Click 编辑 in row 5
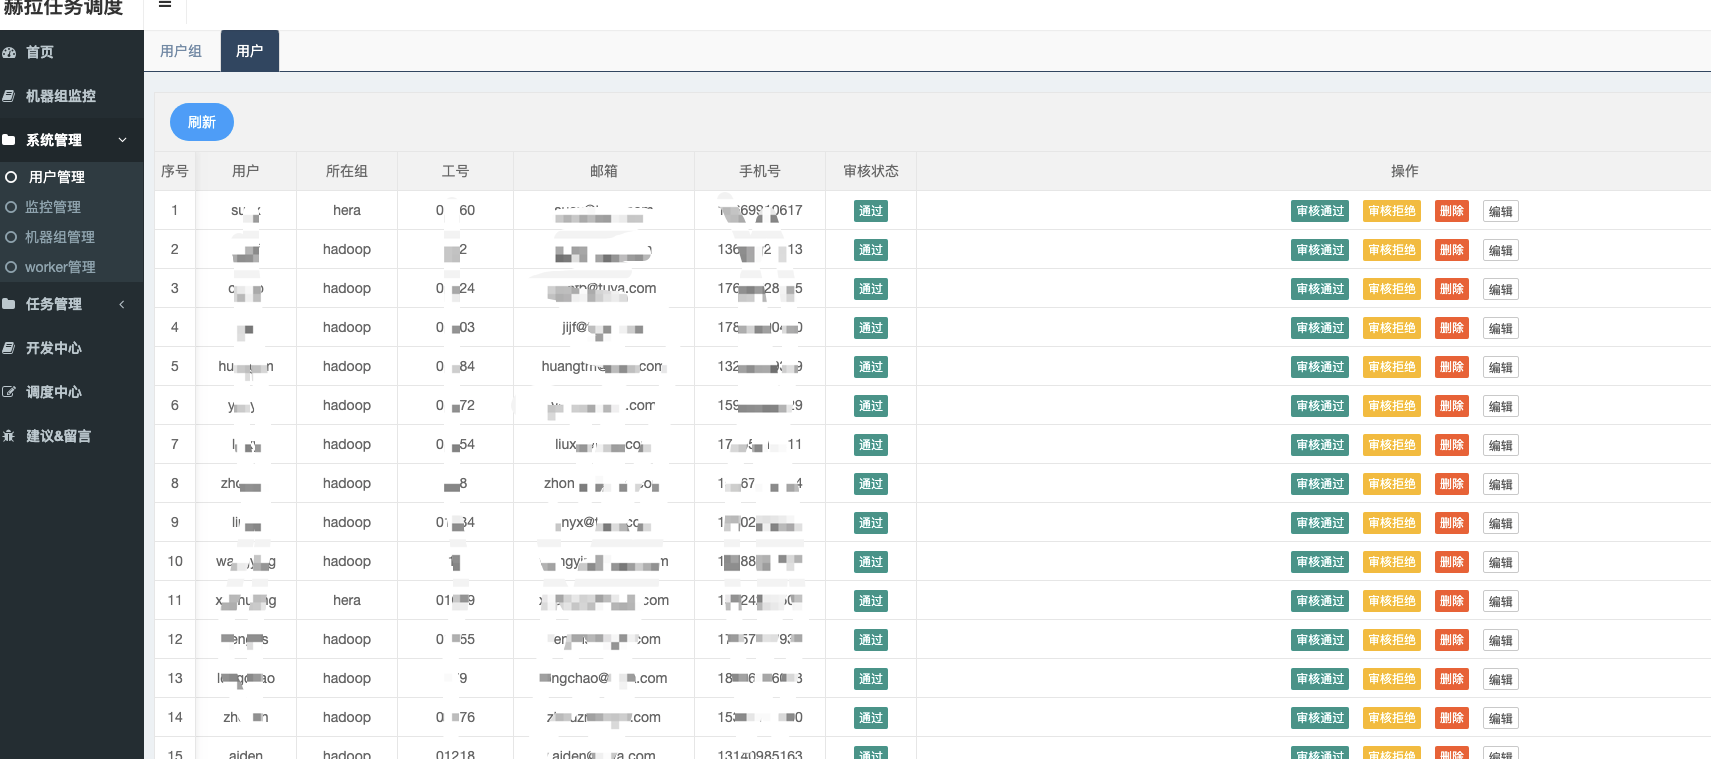This screenshot has width=1711, height=759. pos(1501,367)
